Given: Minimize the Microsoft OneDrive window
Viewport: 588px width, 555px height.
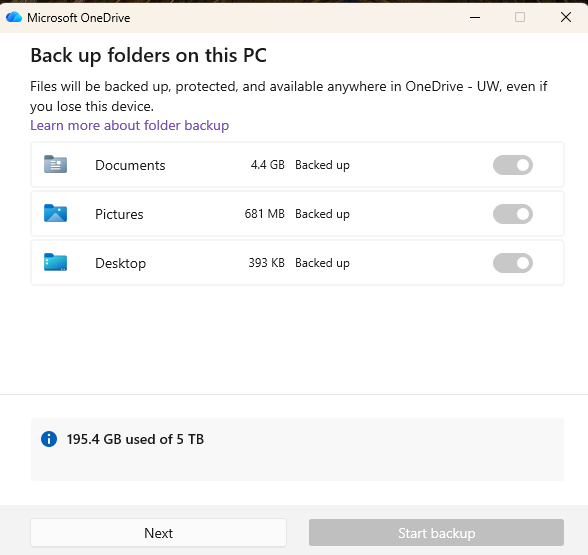Looking at the screenshot, I should (475, 17).
